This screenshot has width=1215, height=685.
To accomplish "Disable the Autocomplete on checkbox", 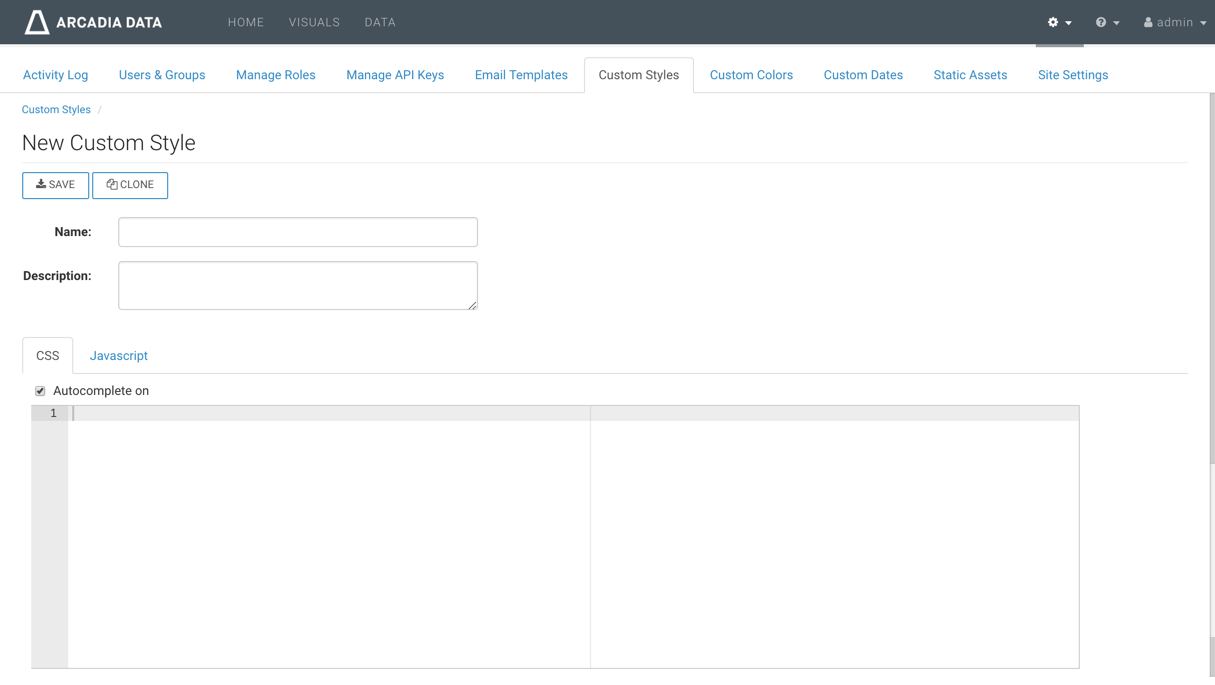I will [x=40, y=391].
